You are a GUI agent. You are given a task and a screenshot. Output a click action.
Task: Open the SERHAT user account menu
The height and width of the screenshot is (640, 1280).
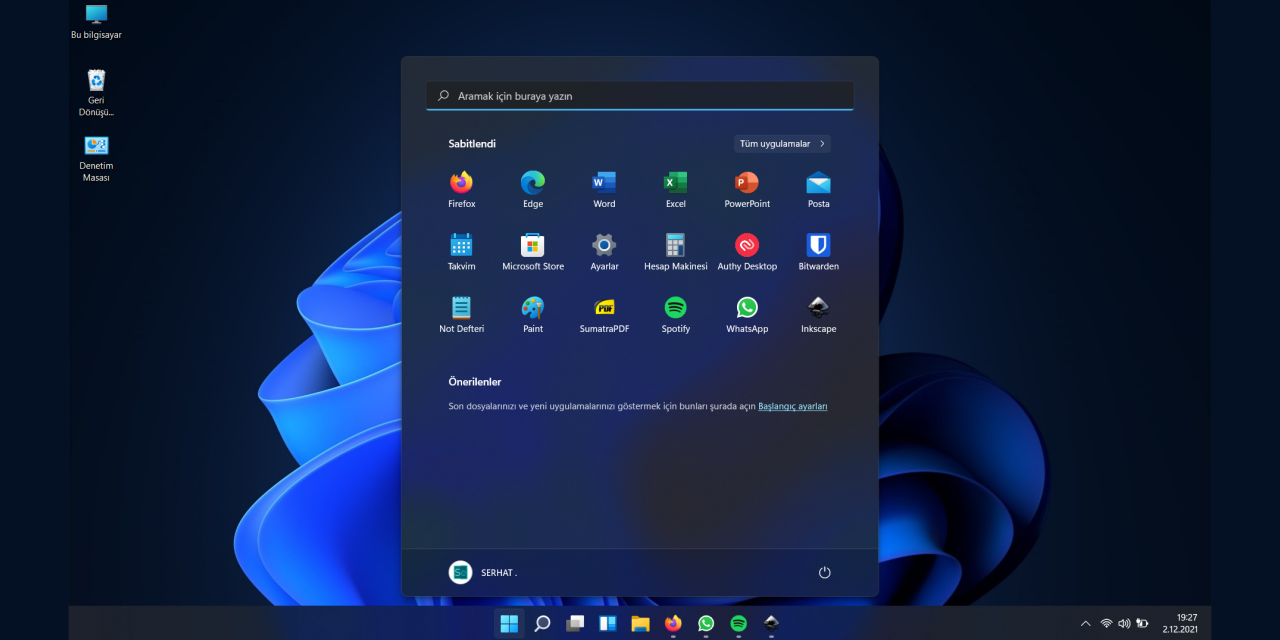[x=483, y=572]
